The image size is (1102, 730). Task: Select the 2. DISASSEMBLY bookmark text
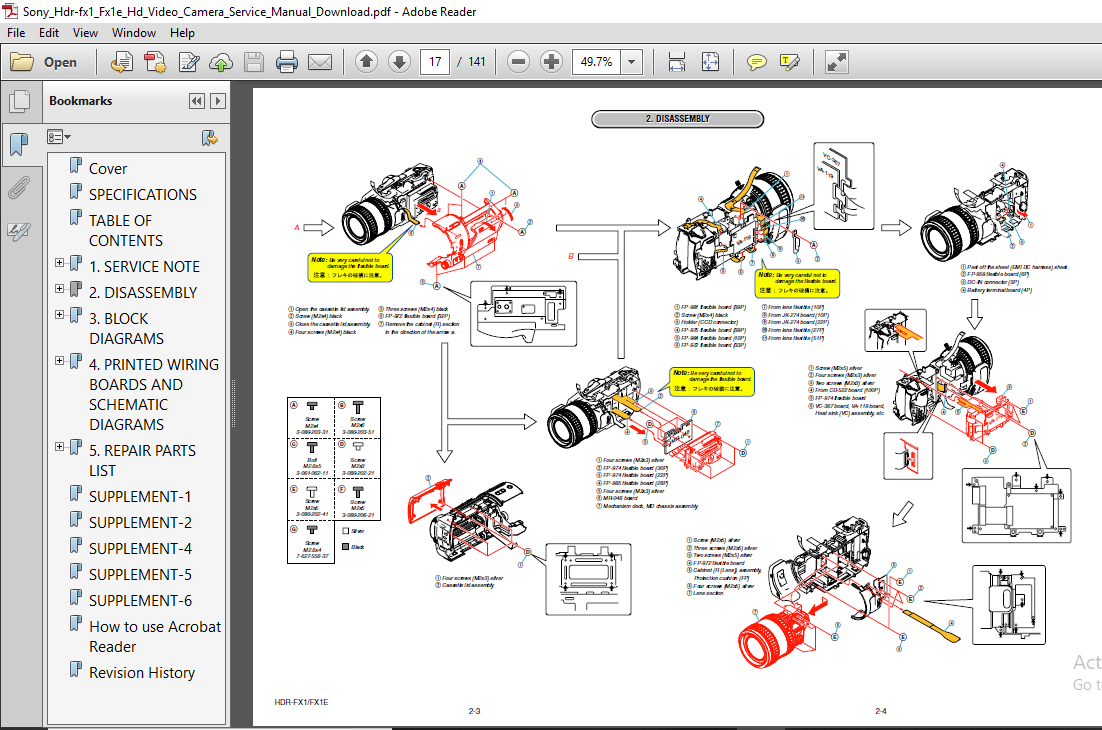point(143,293)
